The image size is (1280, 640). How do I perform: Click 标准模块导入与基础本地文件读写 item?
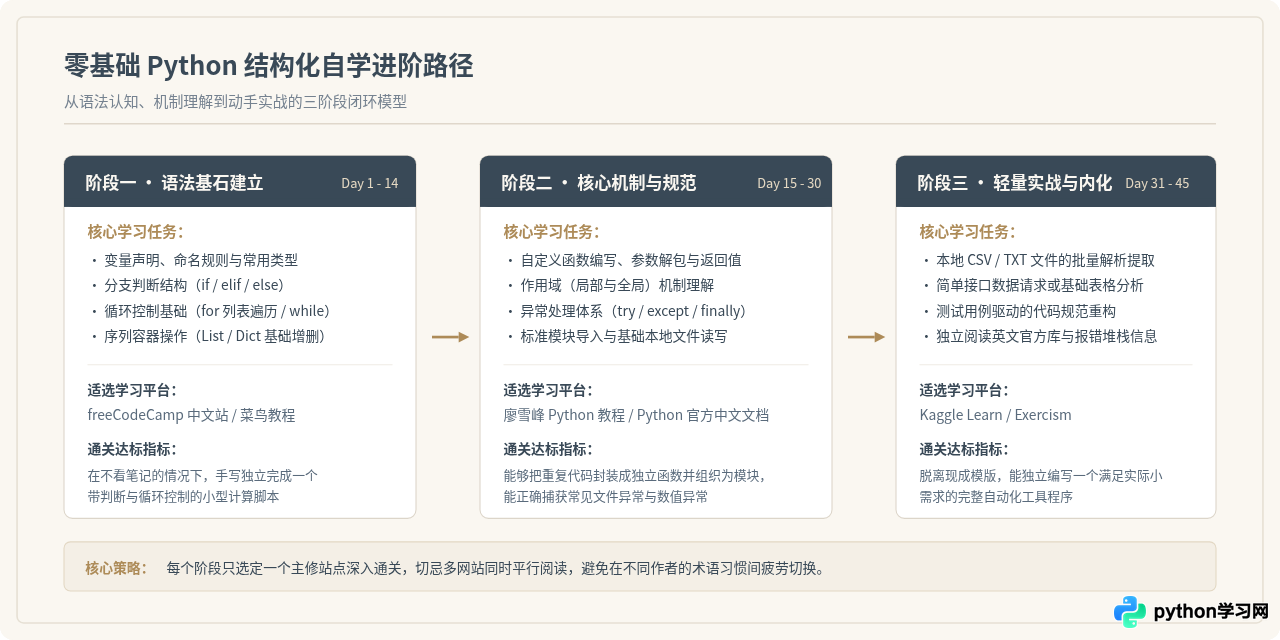tap(622, 336)
